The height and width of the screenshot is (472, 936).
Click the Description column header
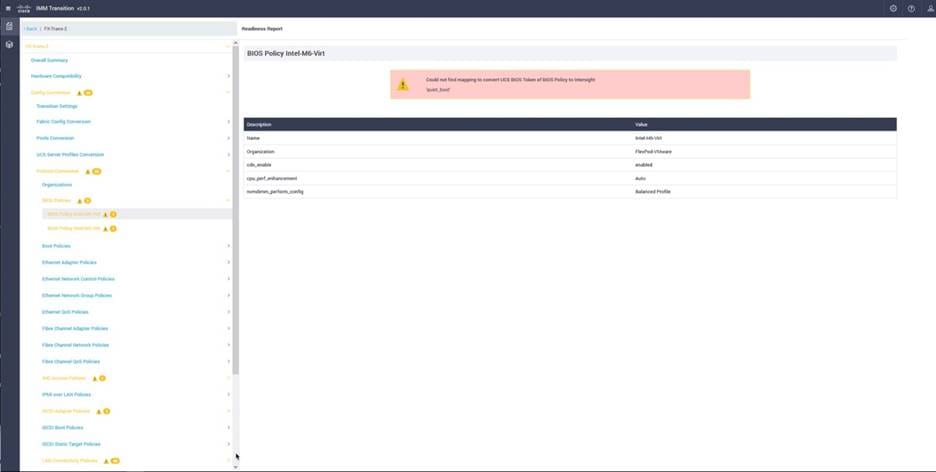click(259, 125)
